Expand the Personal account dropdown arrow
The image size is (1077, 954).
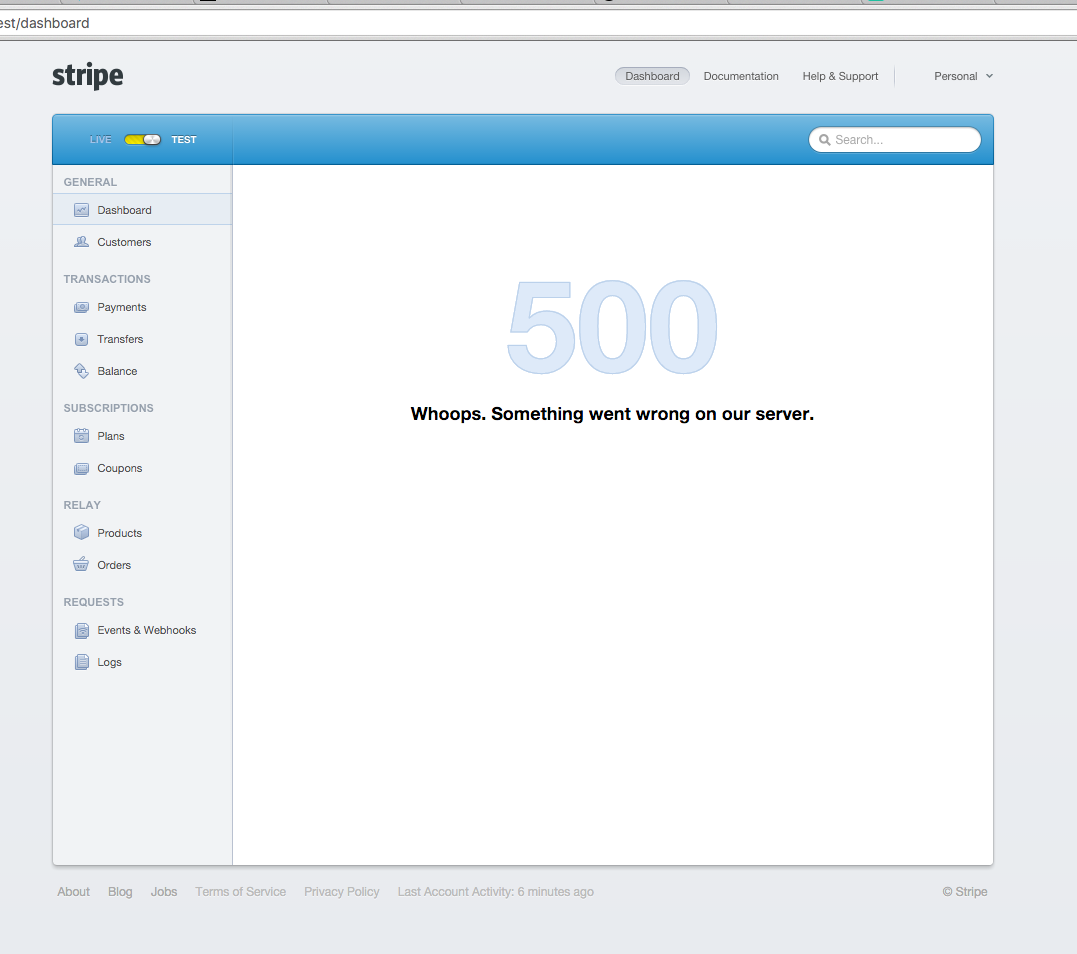tap(989, 76)
